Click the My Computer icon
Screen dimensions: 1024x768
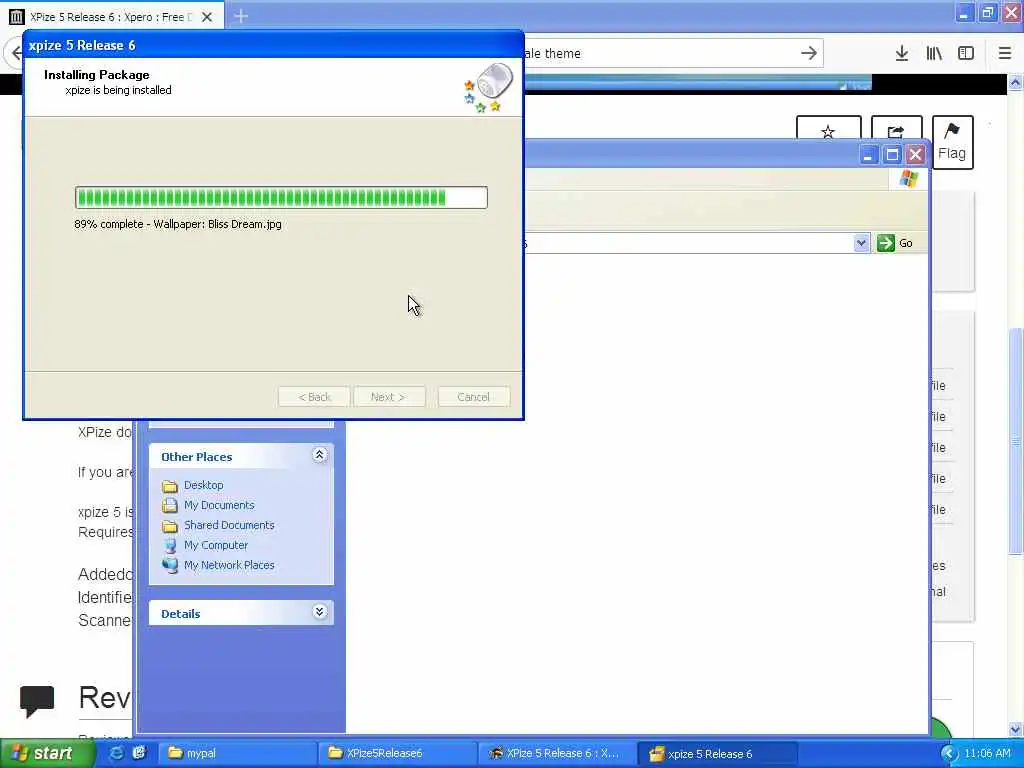[x=170, y=545]
